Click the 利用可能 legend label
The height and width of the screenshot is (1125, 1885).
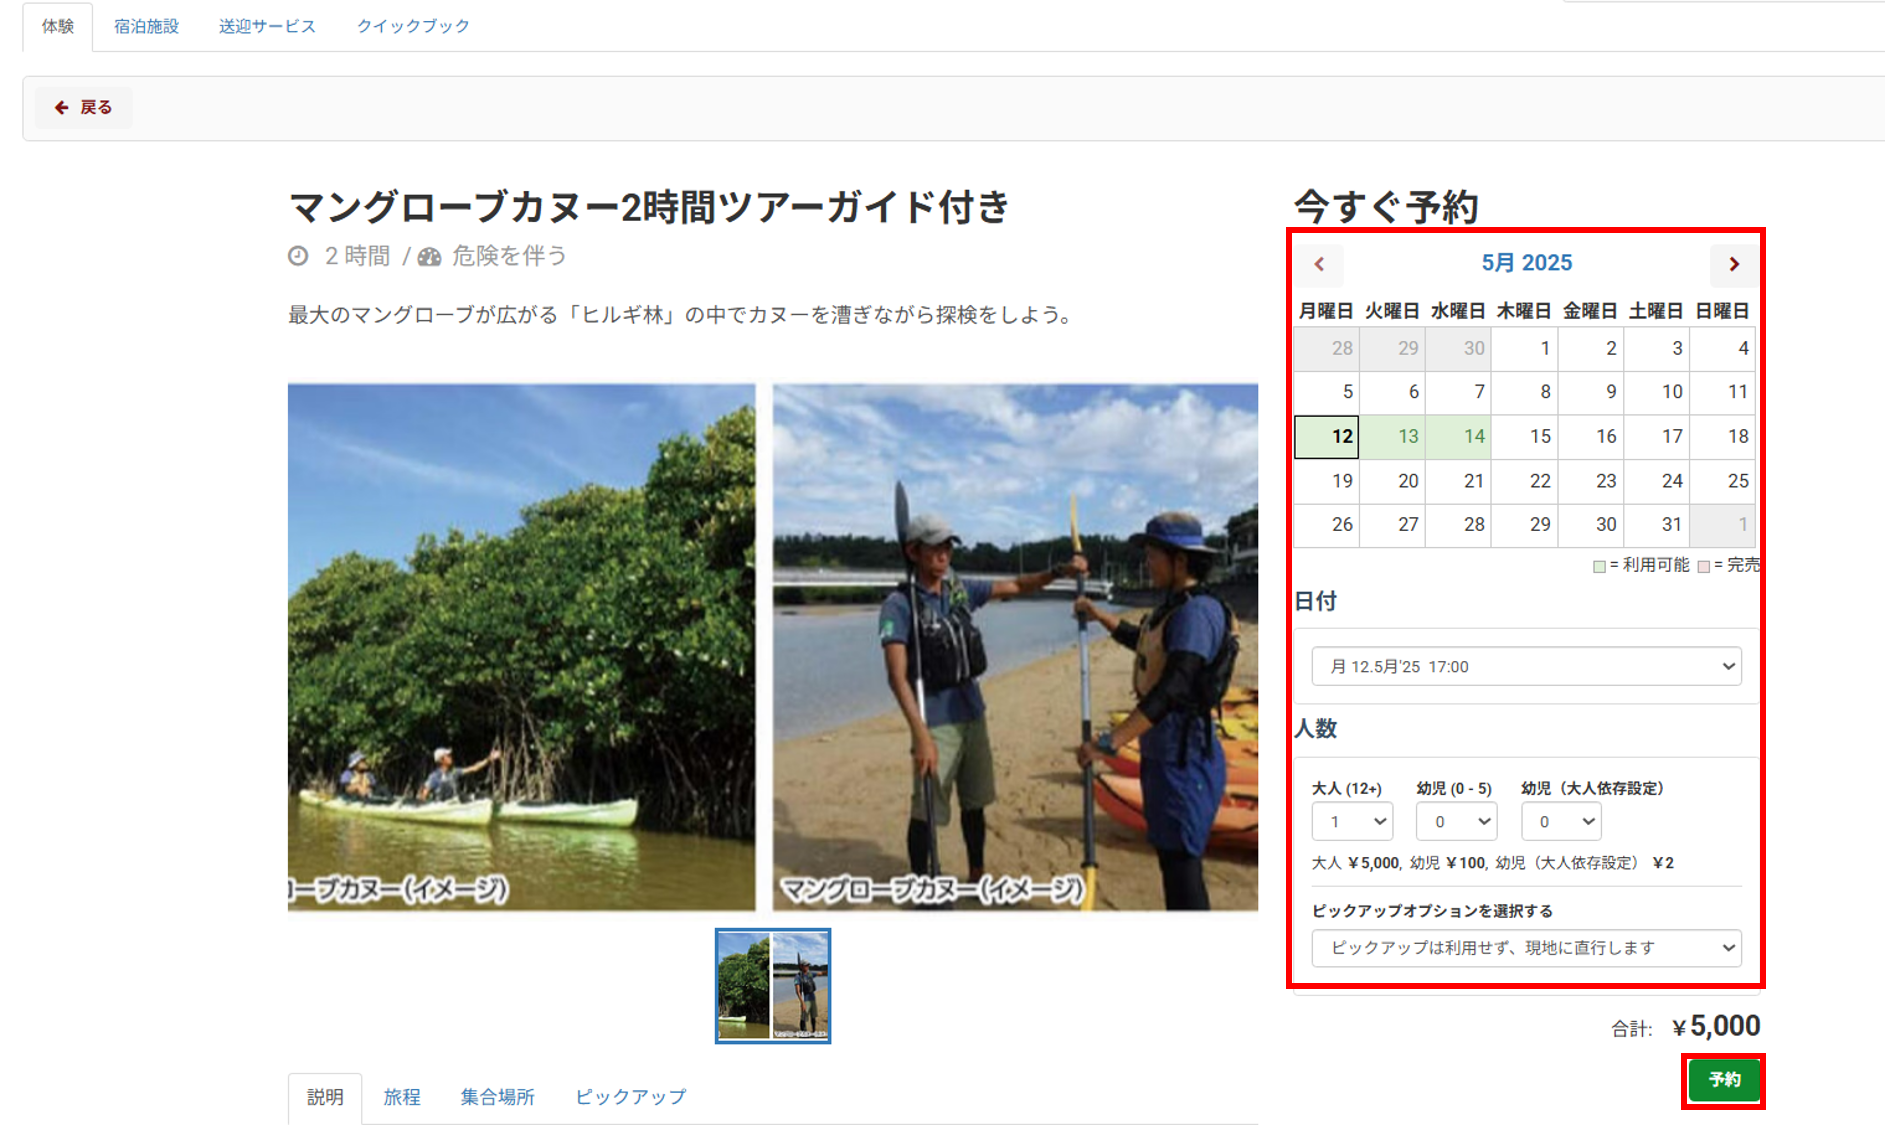pos(1655,565)
